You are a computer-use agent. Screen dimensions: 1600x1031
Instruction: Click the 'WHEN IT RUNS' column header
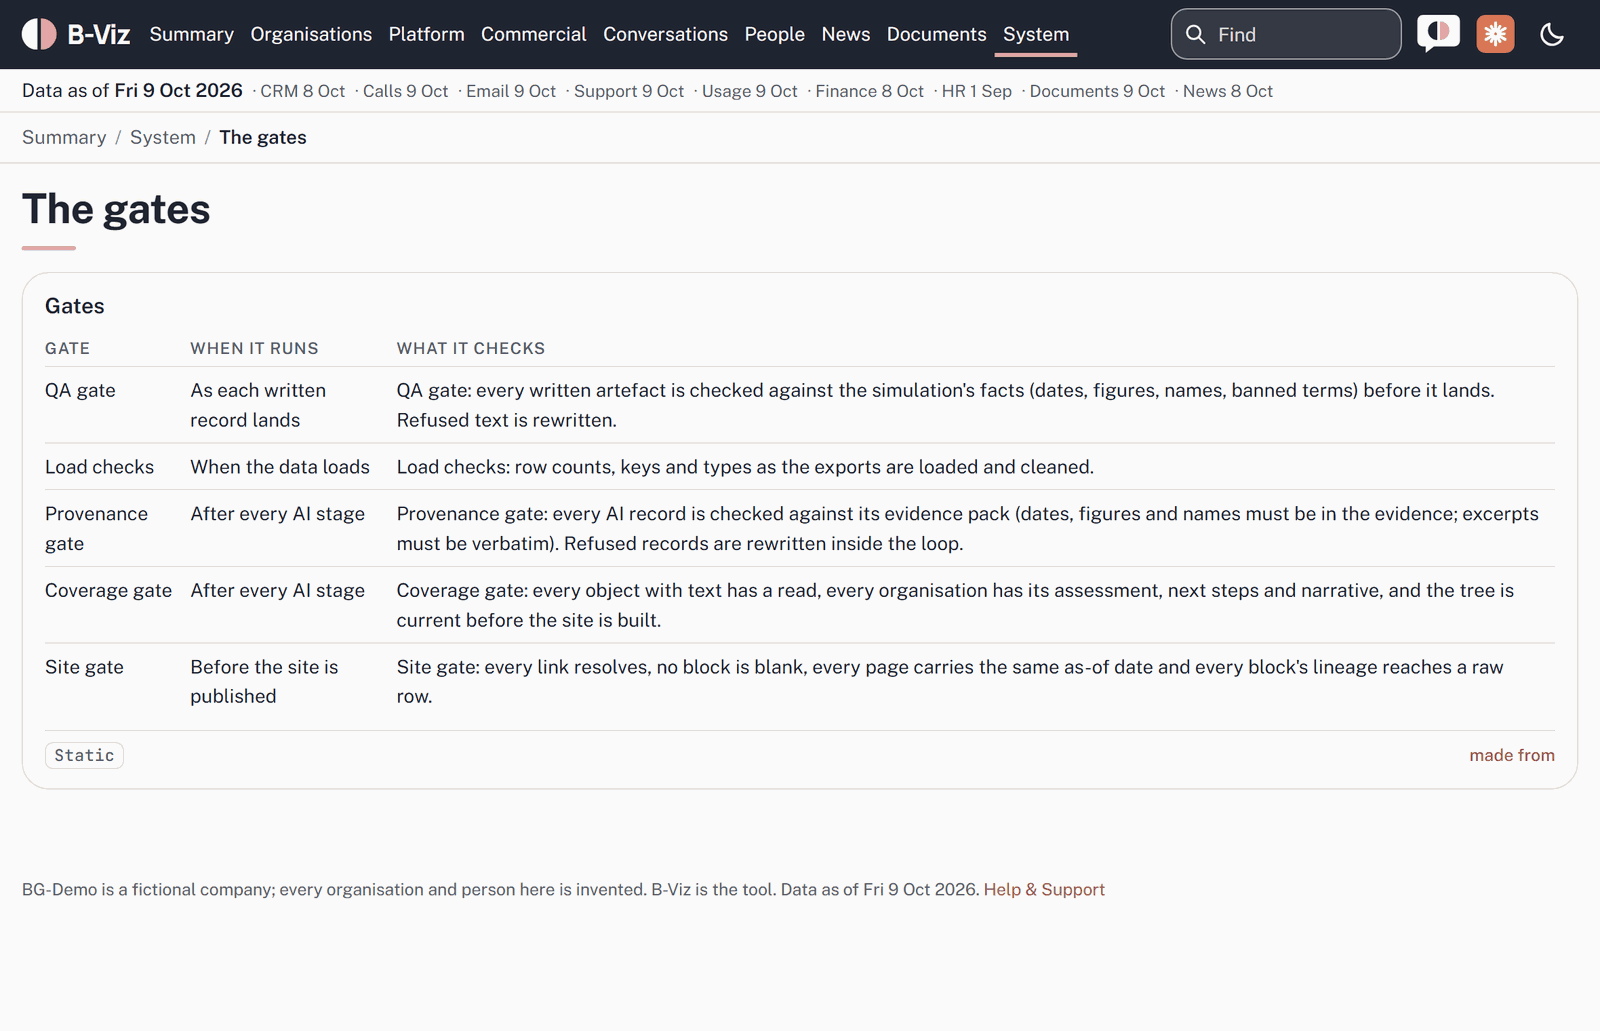pos(254,348)
